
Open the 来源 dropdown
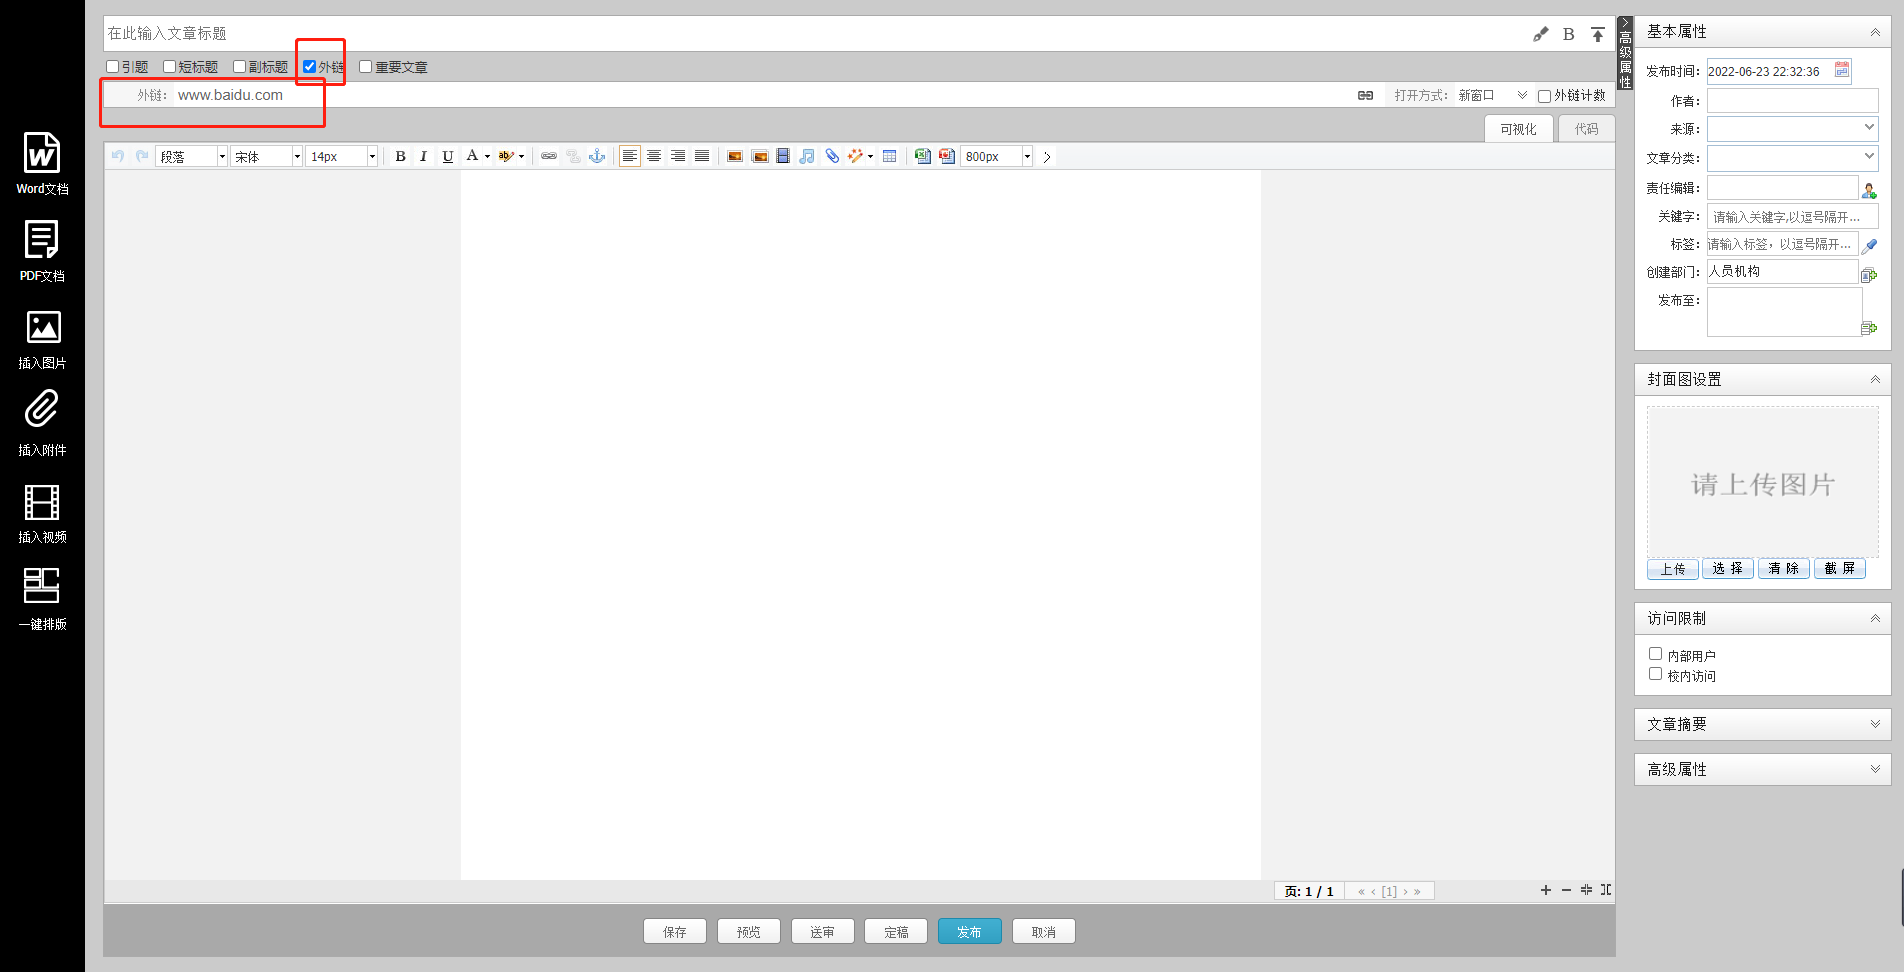pyautogui.click(x=1793, y=128)
